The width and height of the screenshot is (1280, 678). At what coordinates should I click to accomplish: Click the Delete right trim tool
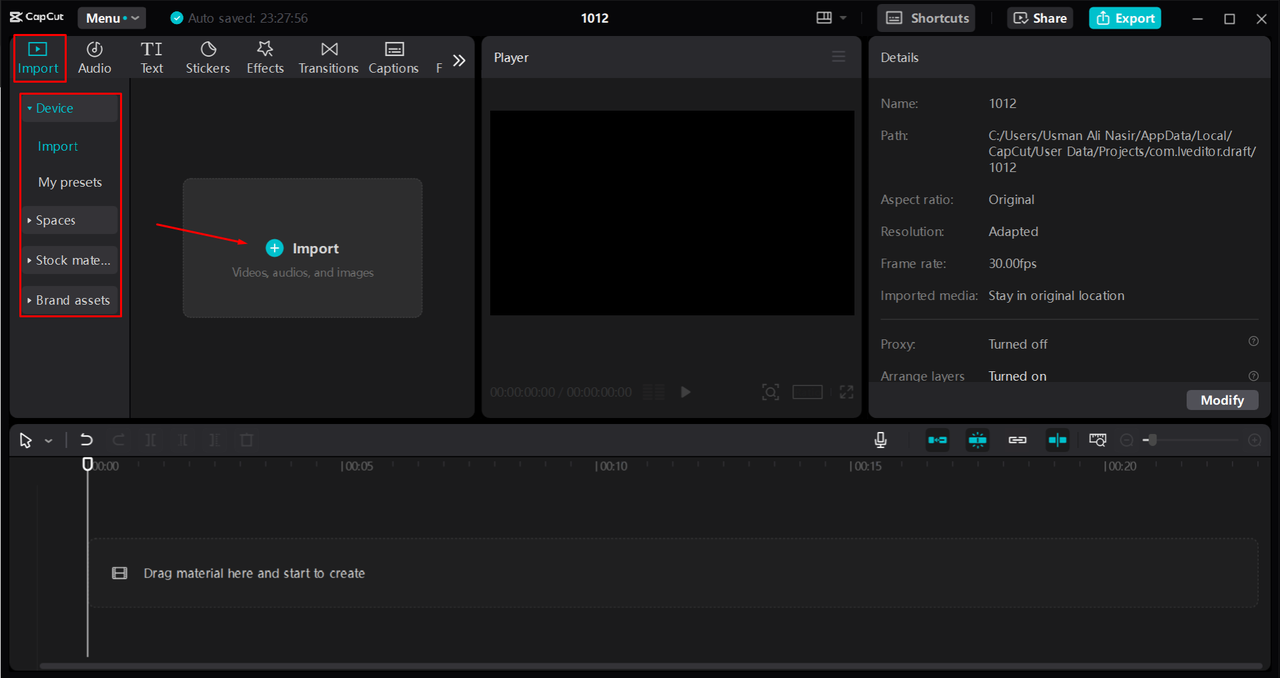click(x=215, y=440)
